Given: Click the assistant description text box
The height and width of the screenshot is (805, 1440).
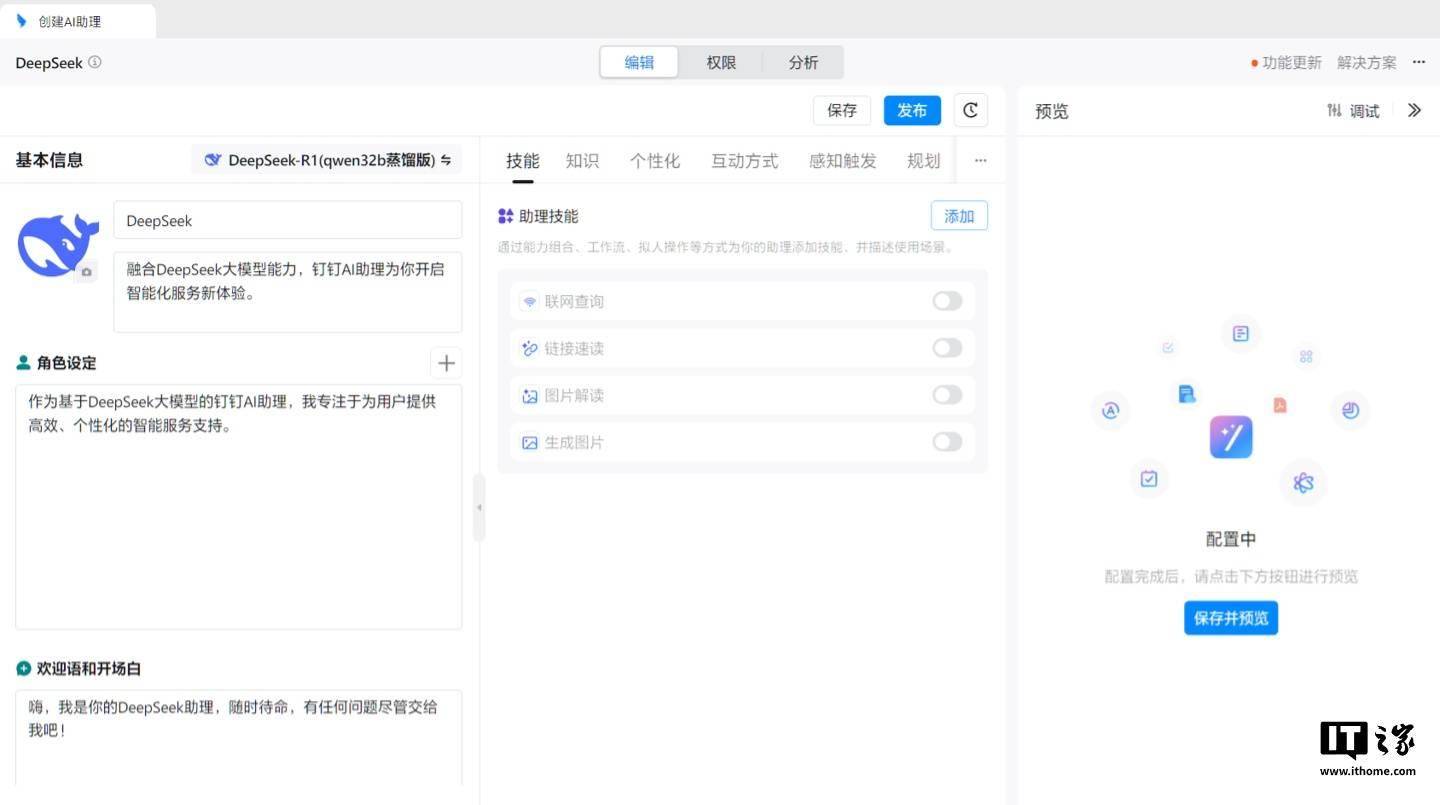Looking at the screenshot, I should [288, 292].
